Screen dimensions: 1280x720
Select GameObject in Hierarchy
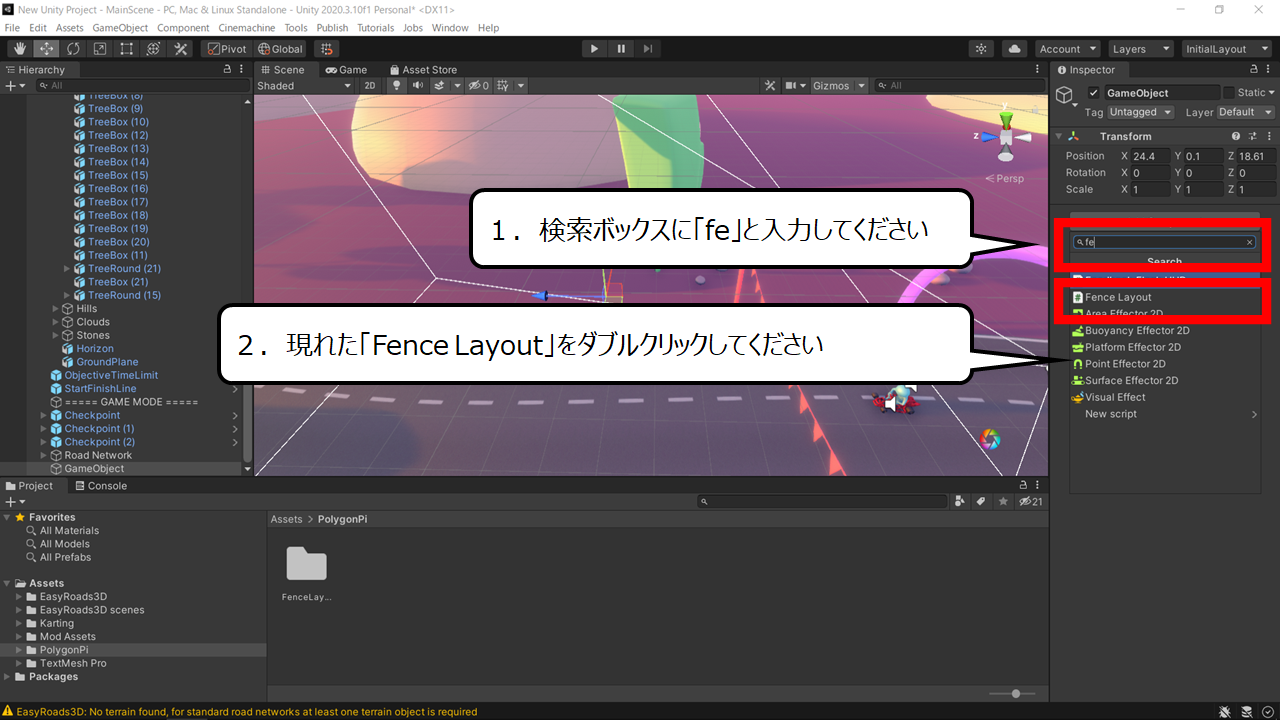pyautogui.click(x=94, y=468)
